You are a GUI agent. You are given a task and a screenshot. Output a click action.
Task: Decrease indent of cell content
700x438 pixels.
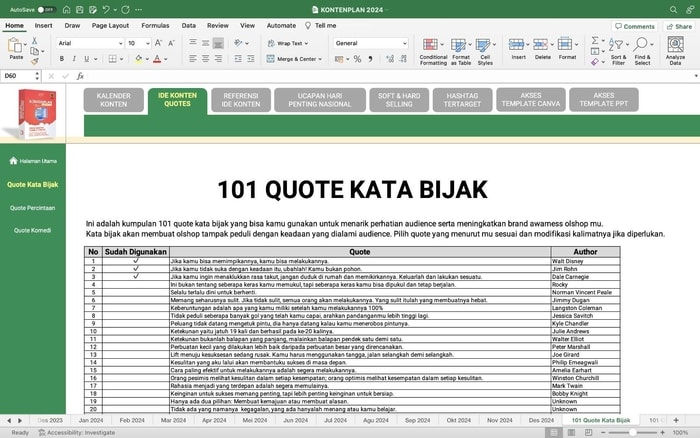(x=238, y=58)
